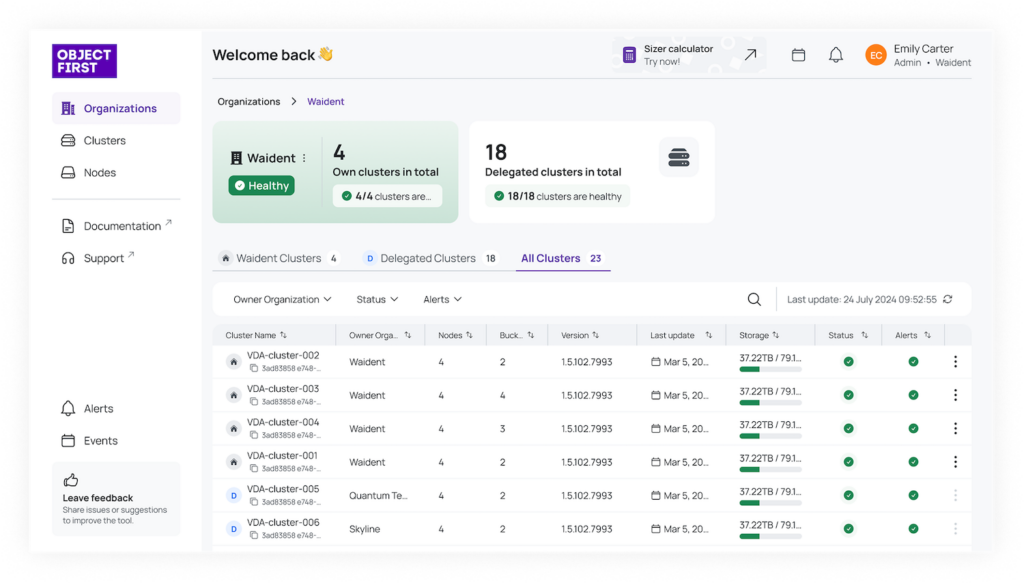Screen dimensions: 1024x583
Task: Click the EC user avatar
Action: (x=876, y=55)
